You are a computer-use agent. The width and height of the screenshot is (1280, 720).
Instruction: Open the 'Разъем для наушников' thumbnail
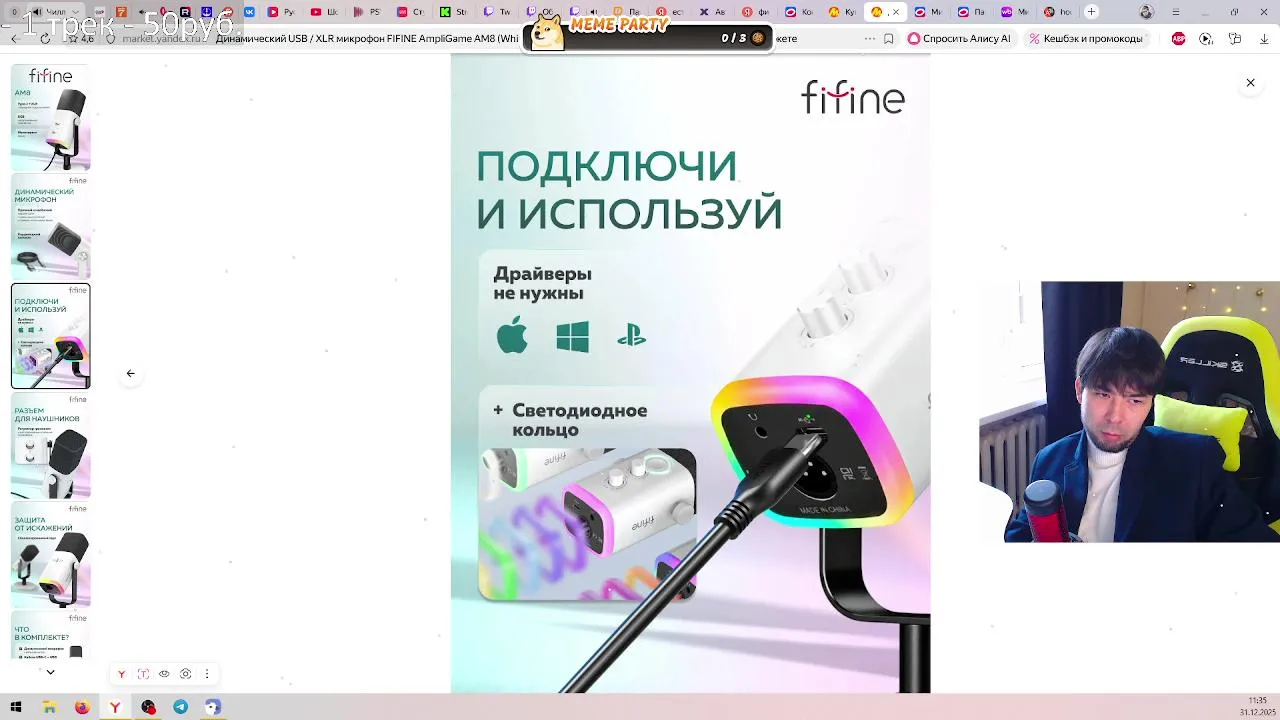coord(51,445)
